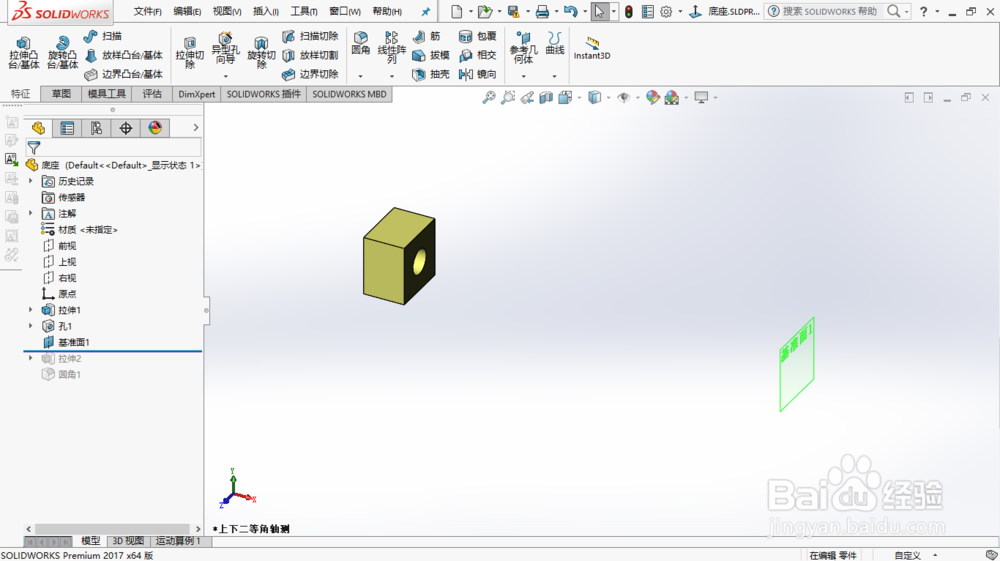
Task: Open the 异型孔向导 hole wizard
Action: click(x=225, y=48)
